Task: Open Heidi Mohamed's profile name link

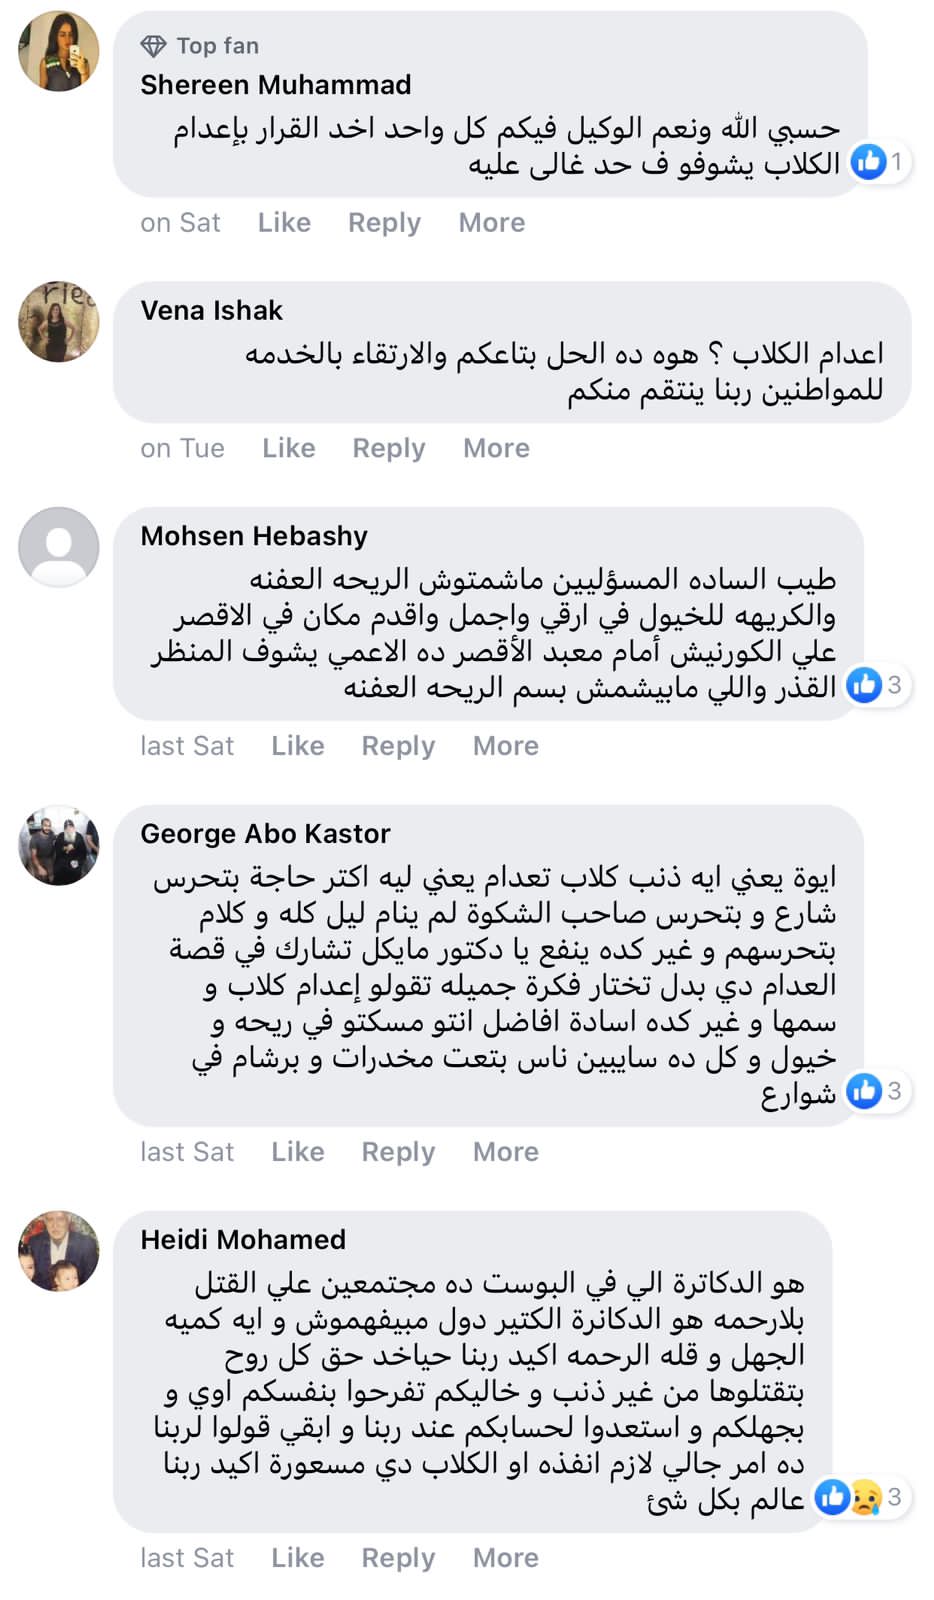Action: [x=243, y=1240]
